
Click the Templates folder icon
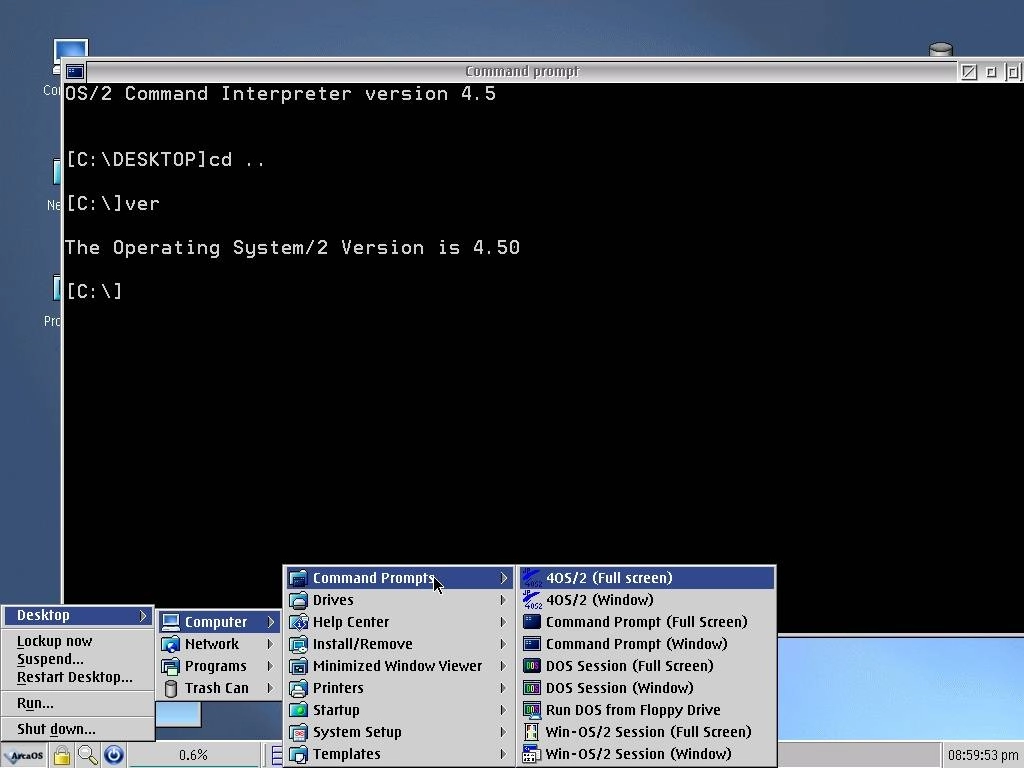pyautogui.click(x=298, y=754)
